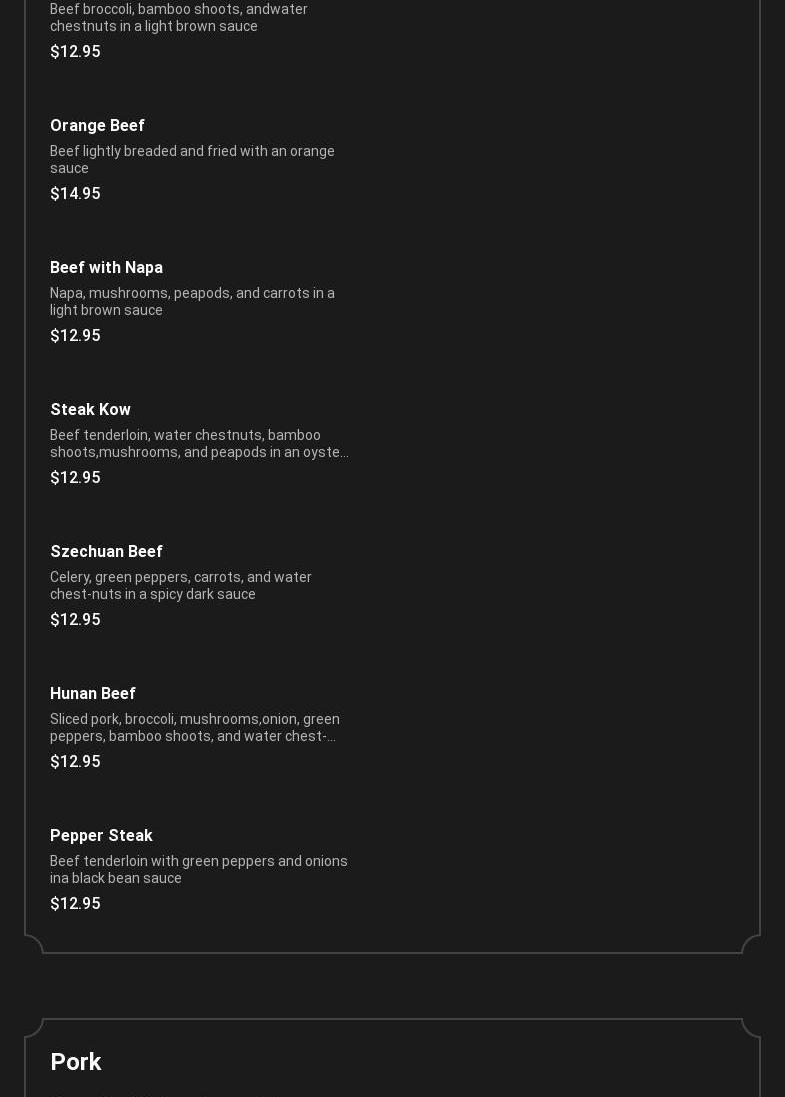The width and height of the screenshot is (785, 1097).
Task: Click the Szechuan Beef $12.95 price
Action: pos(76,619)
